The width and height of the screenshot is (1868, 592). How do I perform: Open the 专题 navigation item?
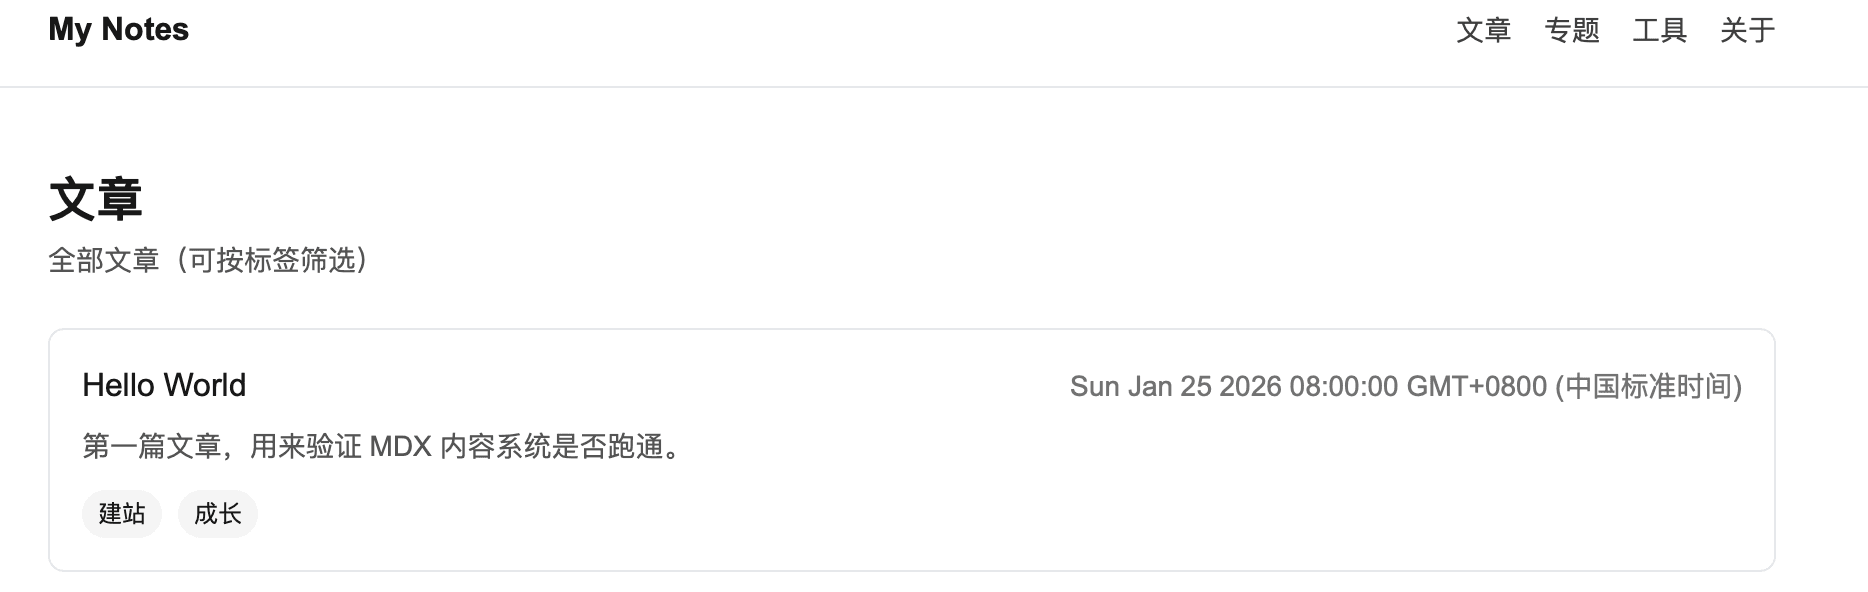tap(1571, 31)
